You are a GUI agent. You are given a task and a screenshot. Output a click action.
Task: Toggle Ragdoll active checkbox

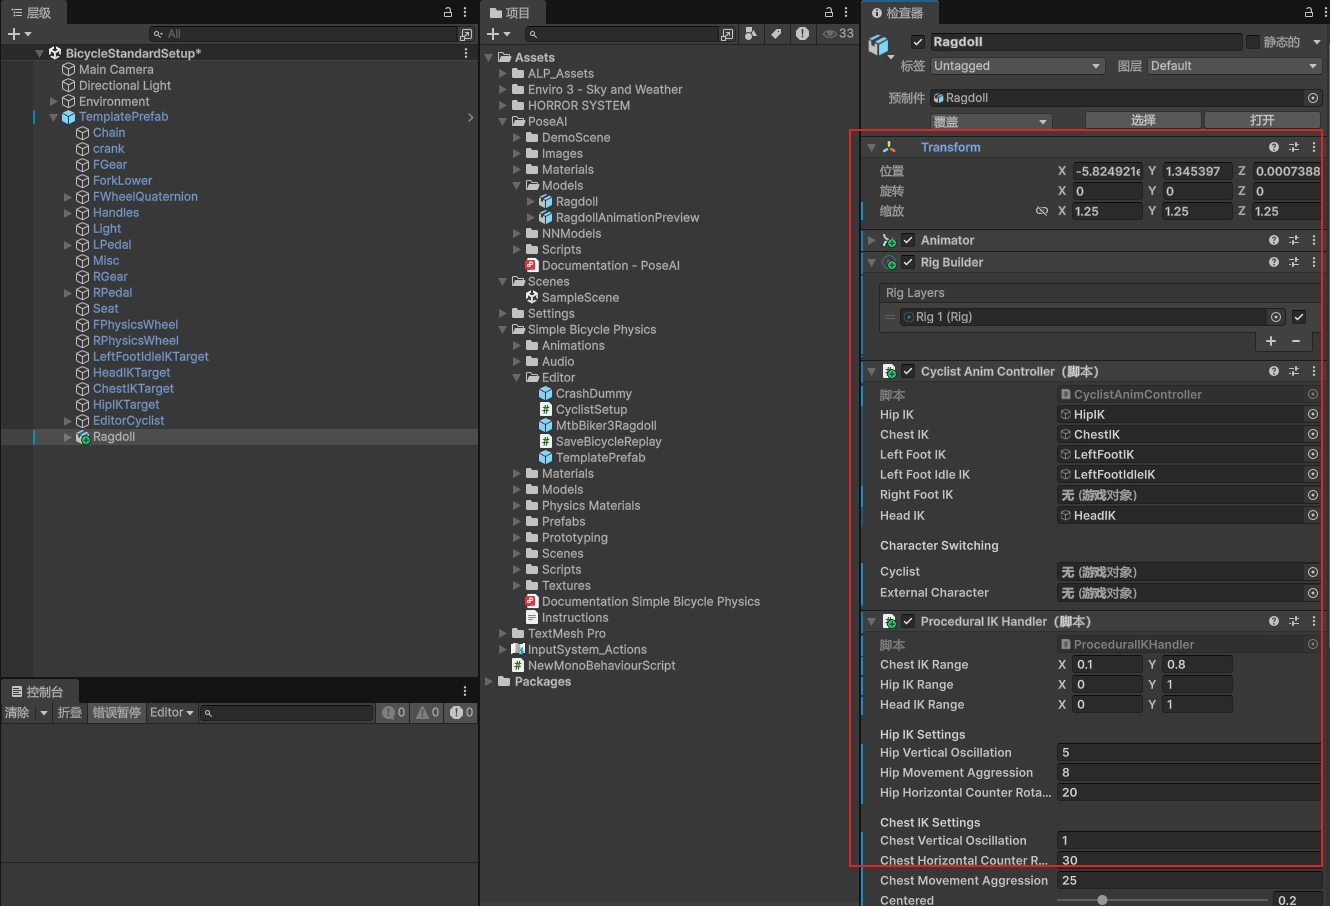click(918, 42)
